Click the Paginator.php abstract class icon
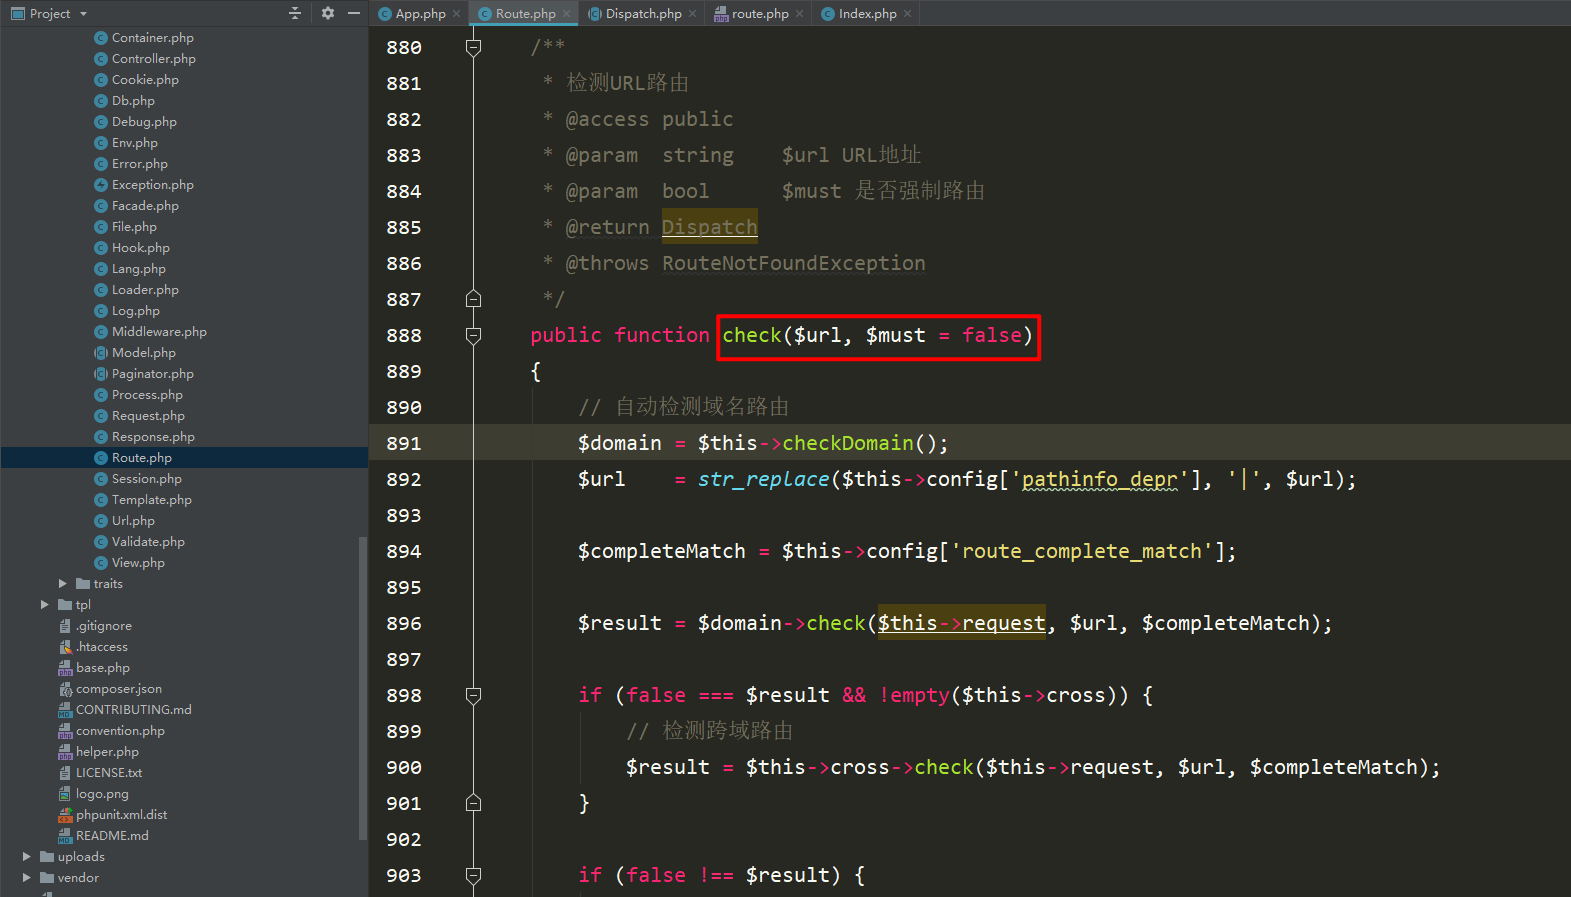1571x897 pixels. [x=101, y=374]
